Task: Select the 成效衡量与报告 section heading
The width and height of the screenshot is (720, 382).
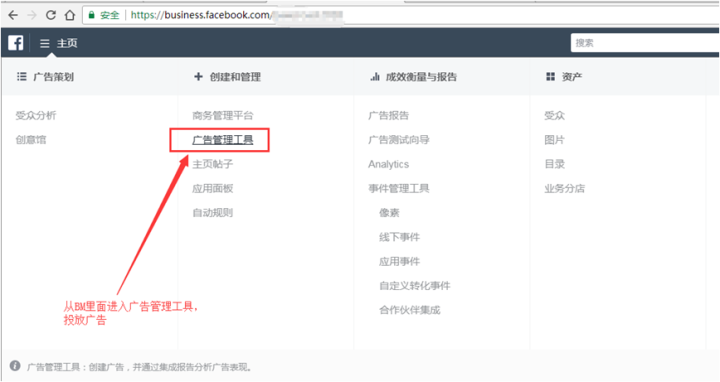Action: [x=421, y=77]
